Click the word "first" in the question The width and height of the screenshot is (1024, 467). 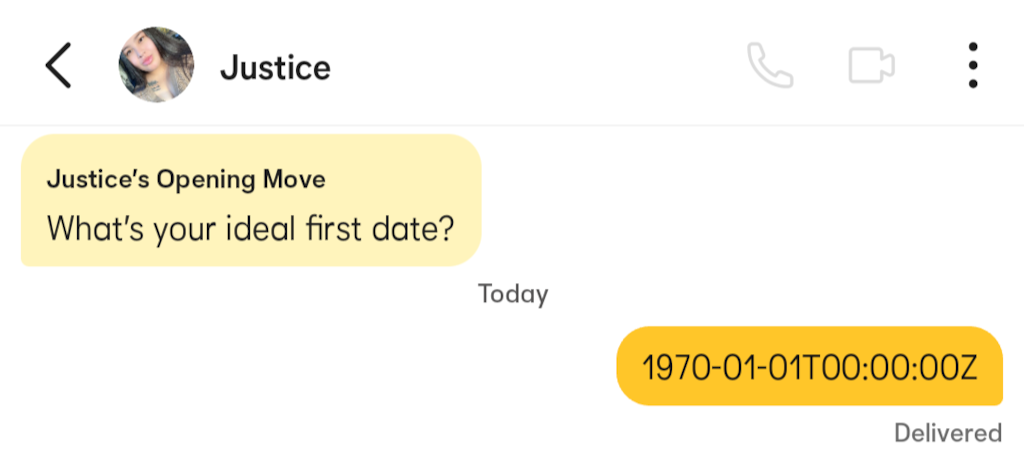[x=332, y=229]
